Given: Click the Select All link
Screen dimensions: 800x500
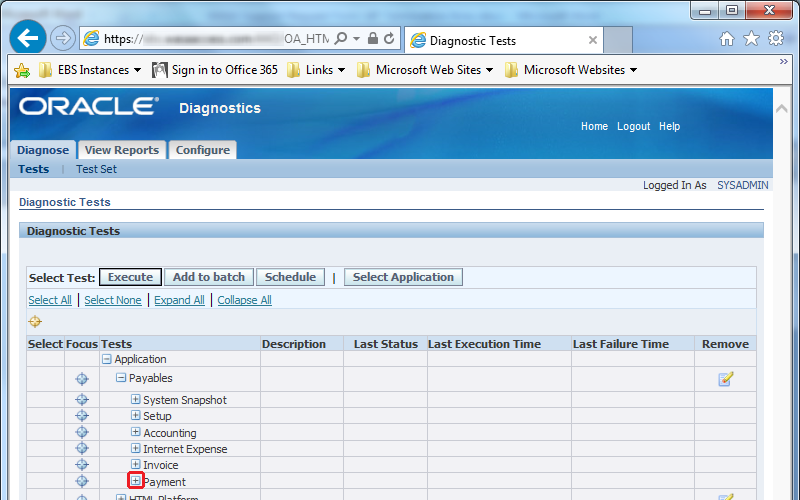Looking at the screenshot, I should pos(50,300).
